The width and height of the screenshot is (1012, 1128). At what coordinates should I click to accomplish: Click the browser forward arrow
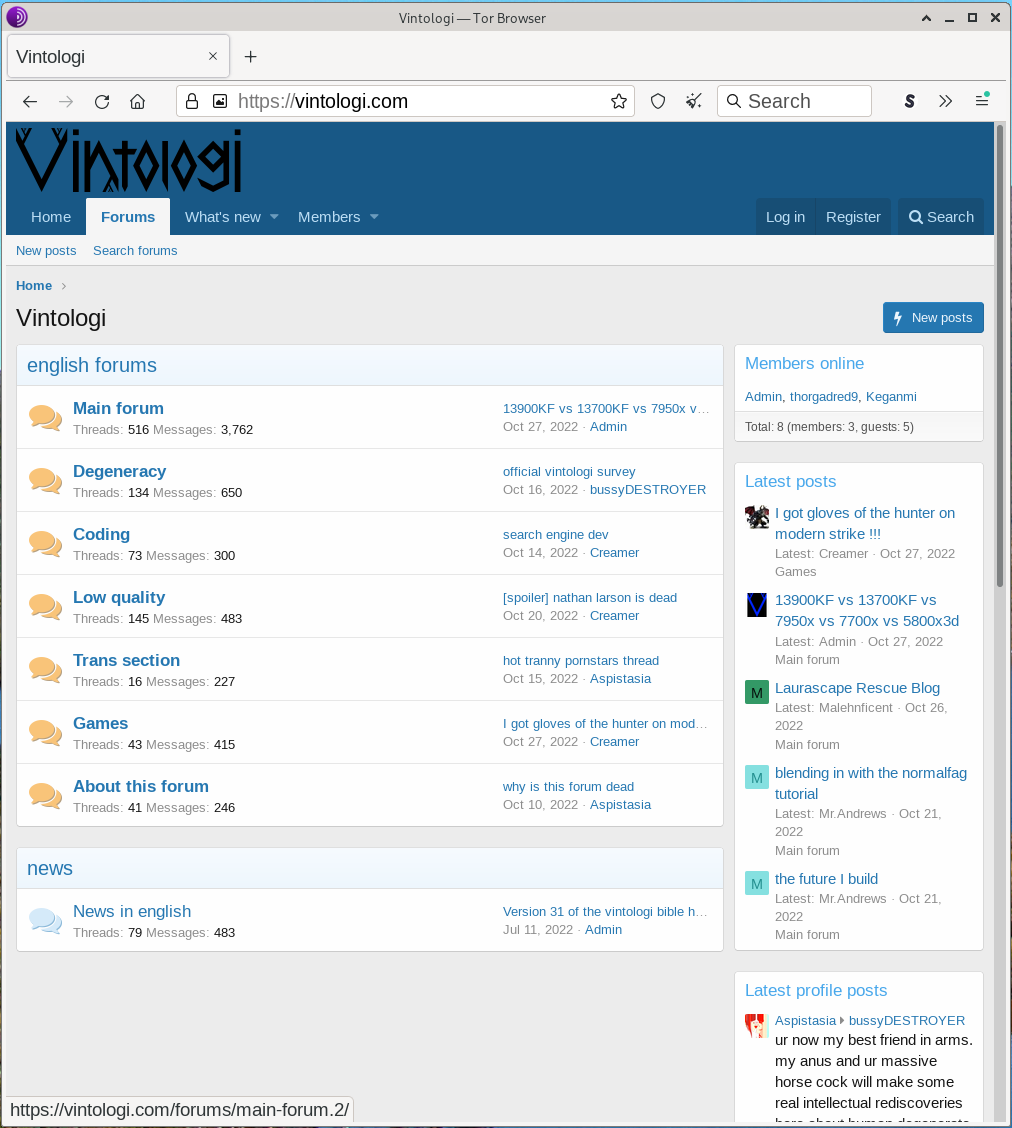[65, 101]
